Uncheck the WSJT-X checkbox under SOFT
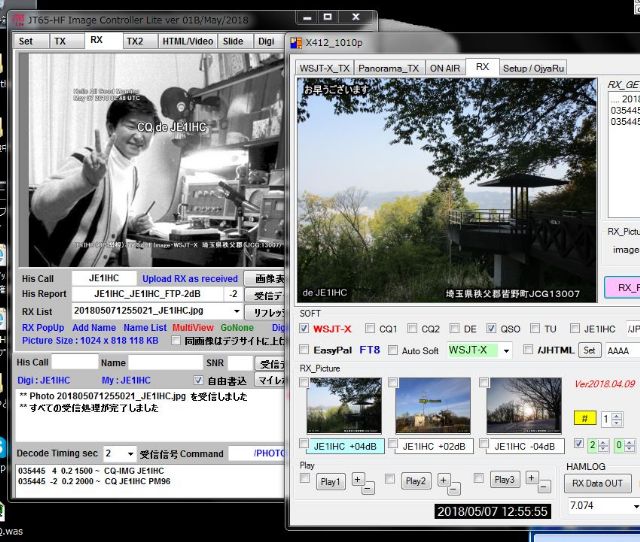Image resolution: width=640 pixels, height=542 pixels. pos(305,328)
